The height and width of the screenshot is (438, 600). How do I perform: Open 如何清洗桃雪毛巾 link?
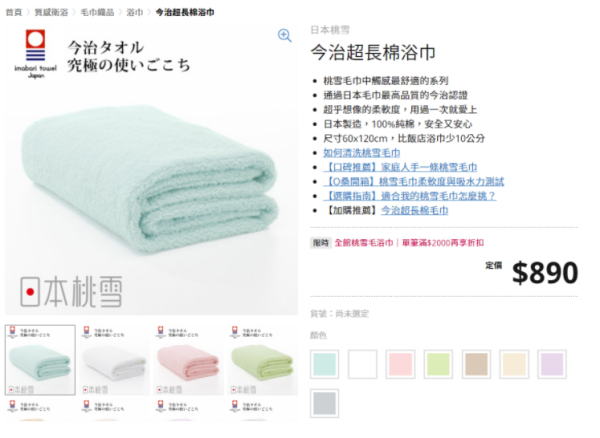361,153
